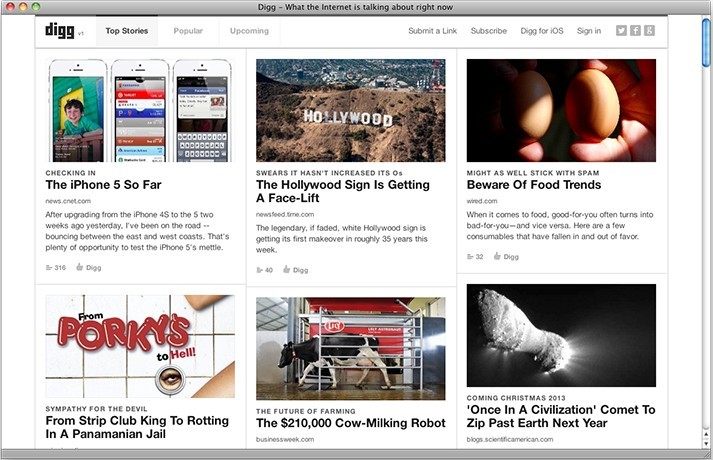The image size is (713, 460).
Task: Click the Digg logo
Action: [60, 30]
